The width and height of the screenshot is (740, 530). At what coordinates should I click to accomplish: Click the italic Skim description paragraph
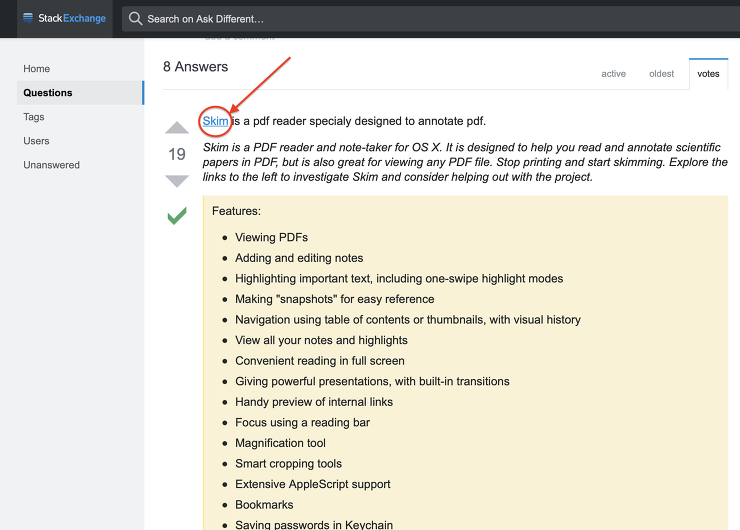coord(460,162)
